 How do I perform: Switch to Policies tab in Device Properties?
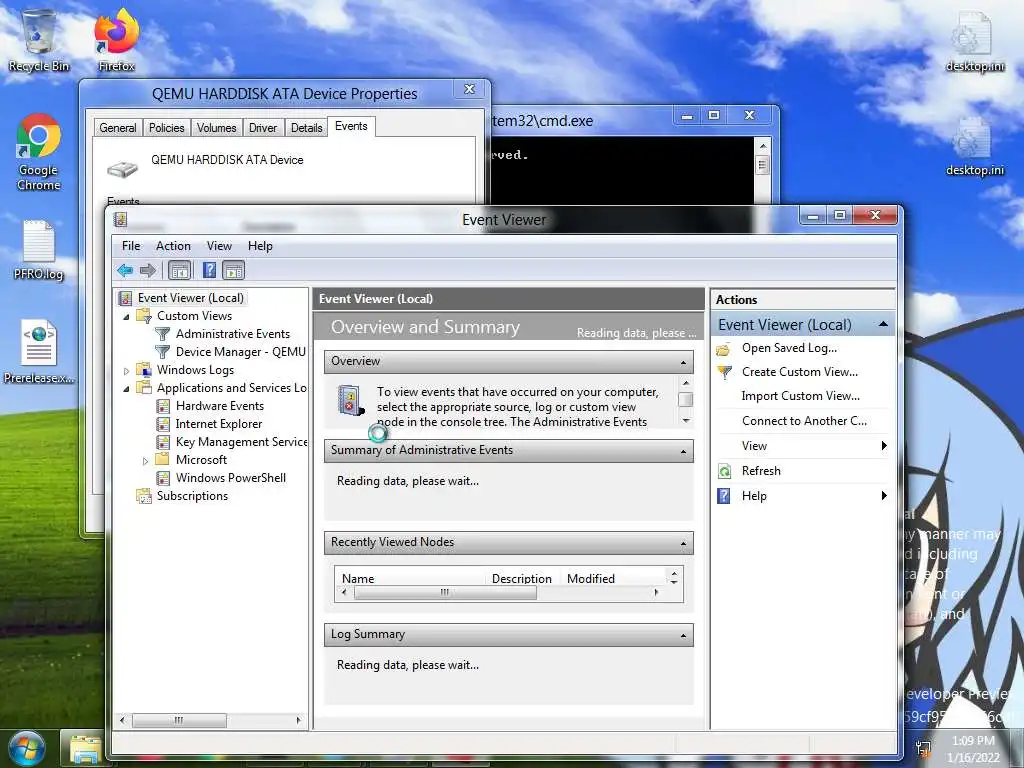(x=167, y=128)
